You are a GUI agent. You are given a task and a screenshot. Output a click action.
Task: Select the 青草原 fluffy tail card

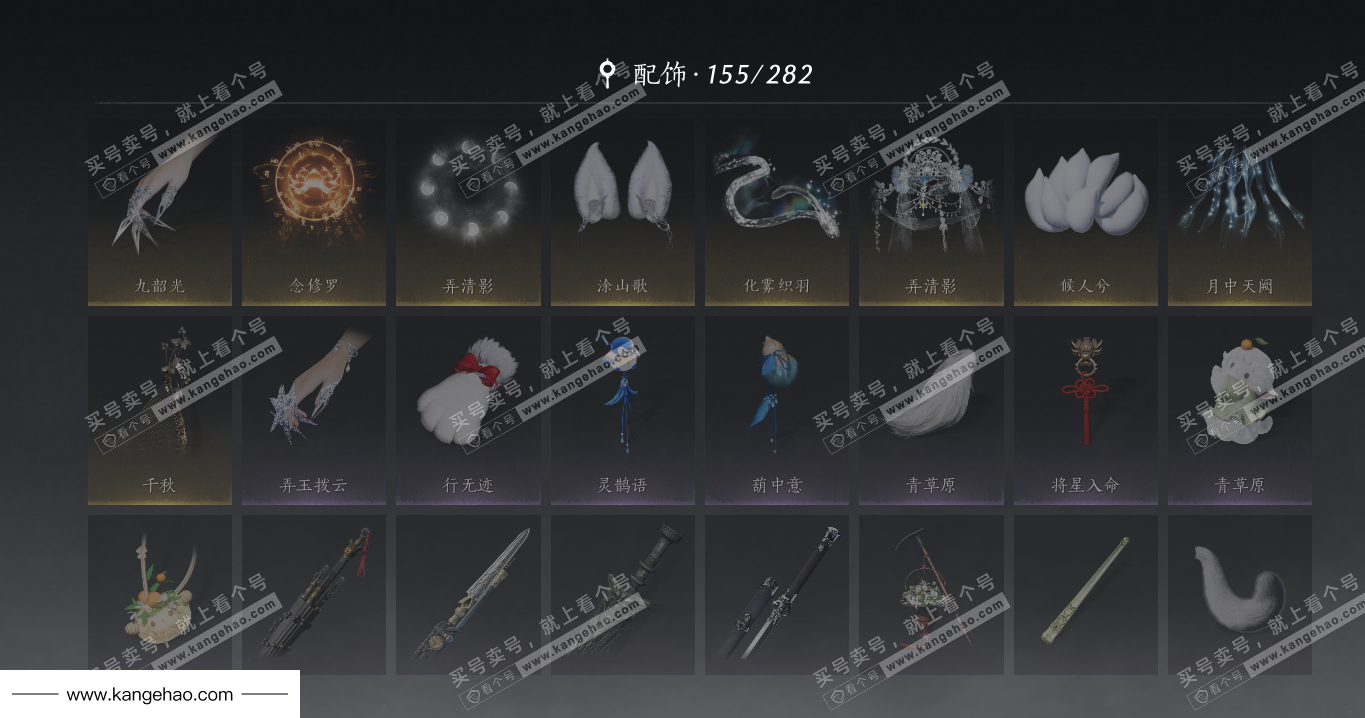click(931, 411)
